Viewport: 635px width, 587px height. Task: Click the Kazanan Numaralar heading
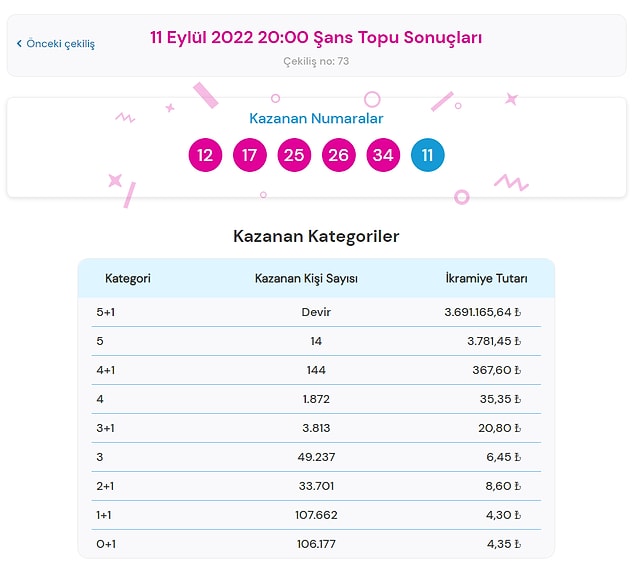tap(316, 118)
